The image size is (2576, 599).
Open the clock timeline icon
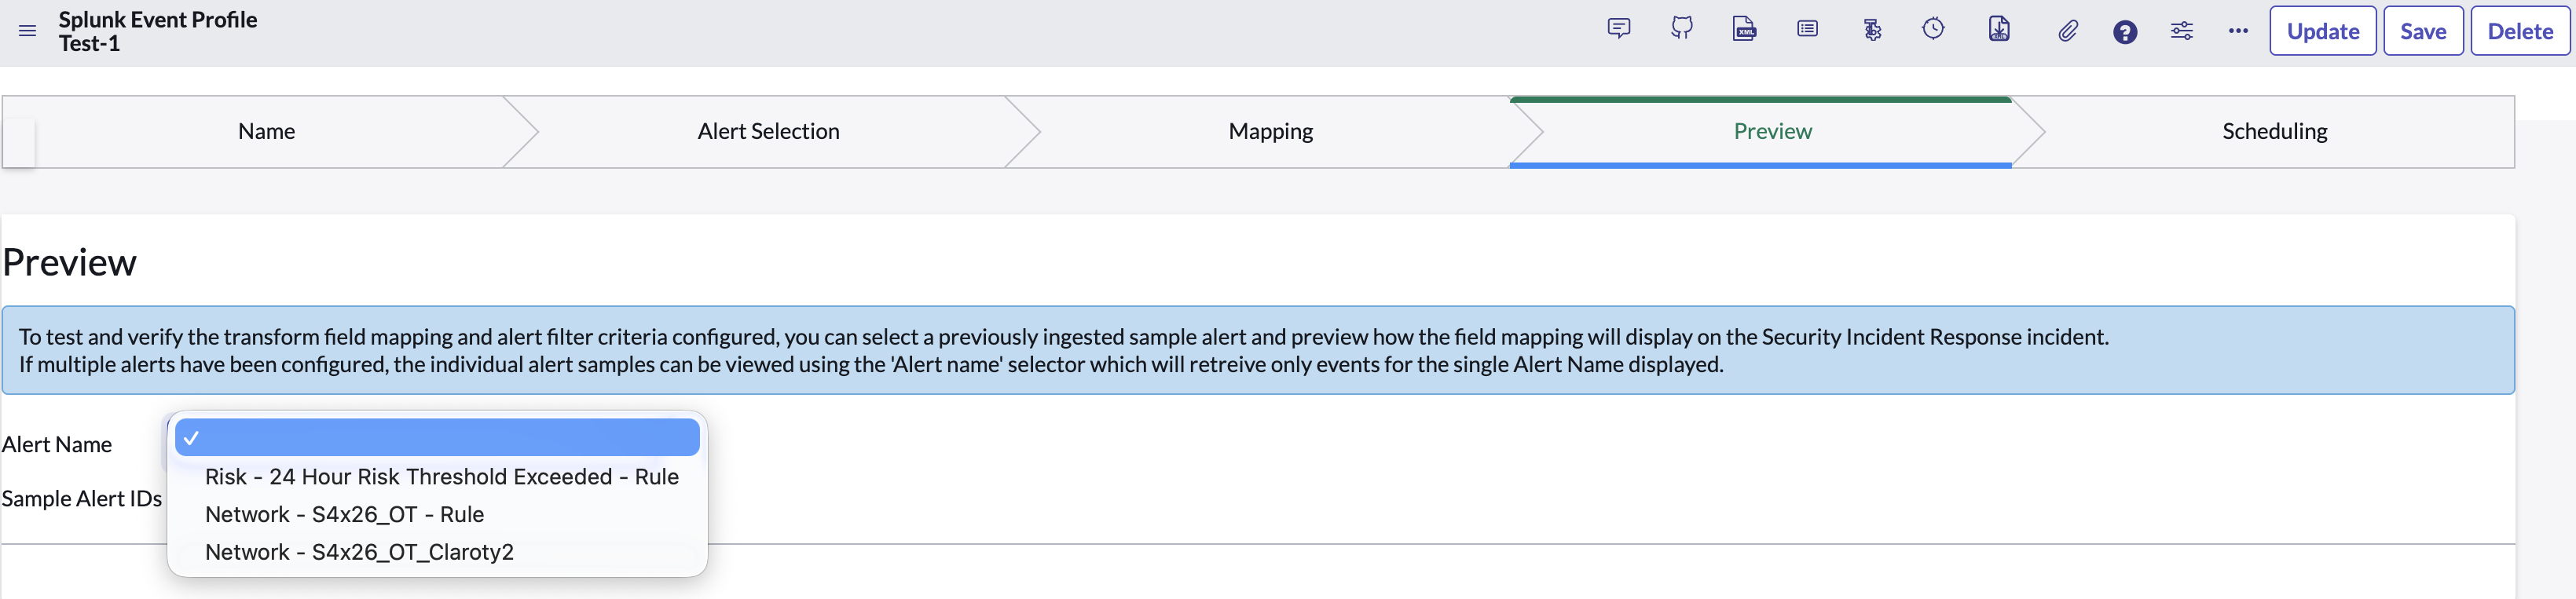point(1933,29)
